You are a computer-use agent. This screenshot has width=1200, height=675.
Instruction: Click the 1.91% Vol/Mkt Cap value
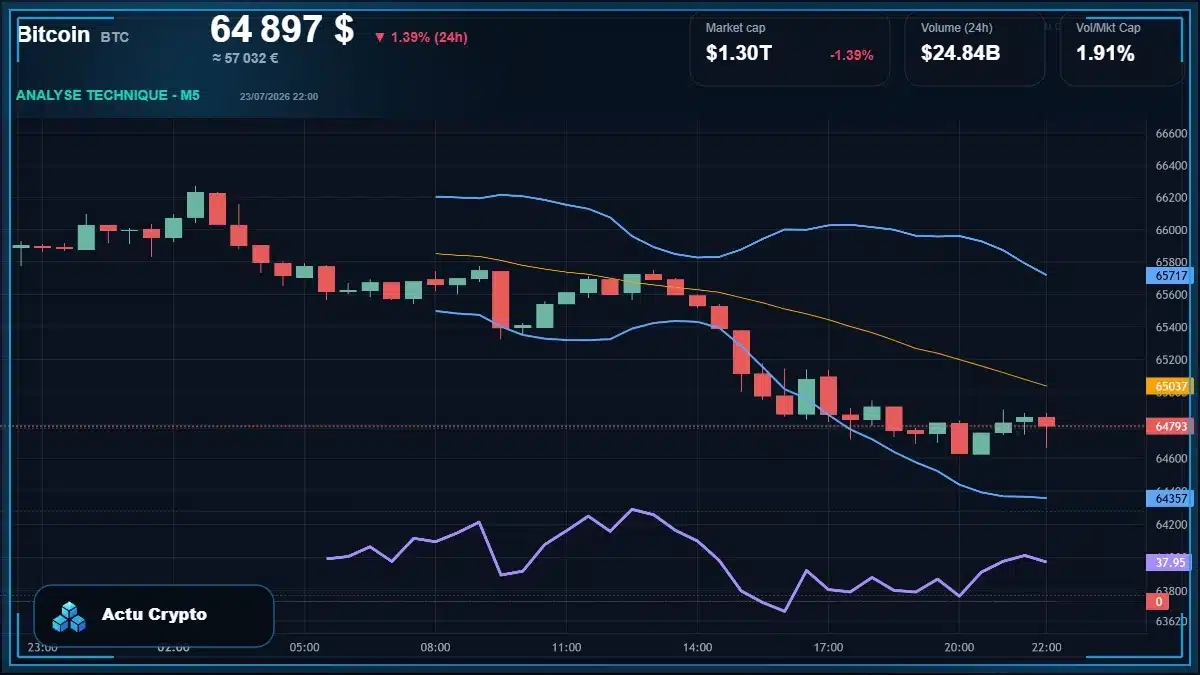coord(1105,54)
